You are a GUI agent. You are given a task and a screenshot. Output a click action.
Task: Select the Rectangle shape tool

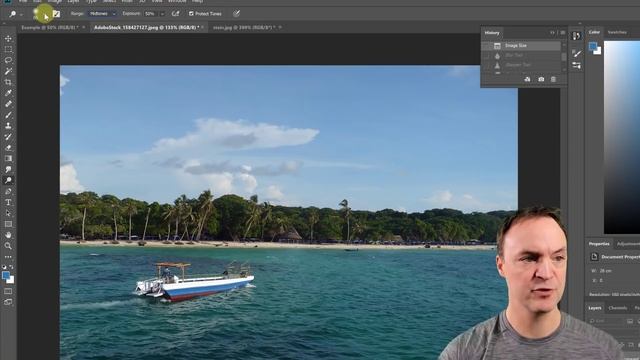[8, 224]
